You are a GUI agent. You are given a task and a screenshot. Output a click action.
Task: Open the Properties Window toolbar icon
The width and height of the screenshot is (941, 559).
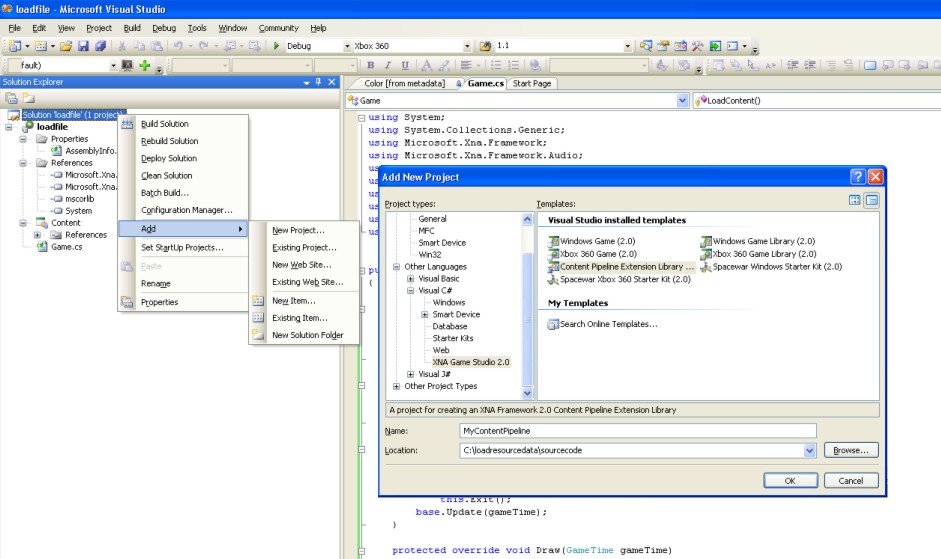tap(663, 46)
